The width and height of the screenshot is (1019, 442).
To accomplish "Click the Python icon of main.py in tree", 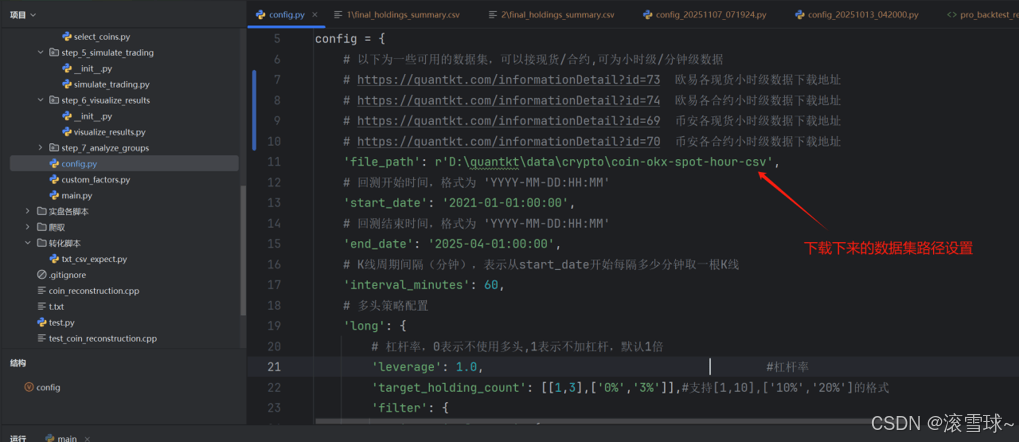I will point(54,196).
